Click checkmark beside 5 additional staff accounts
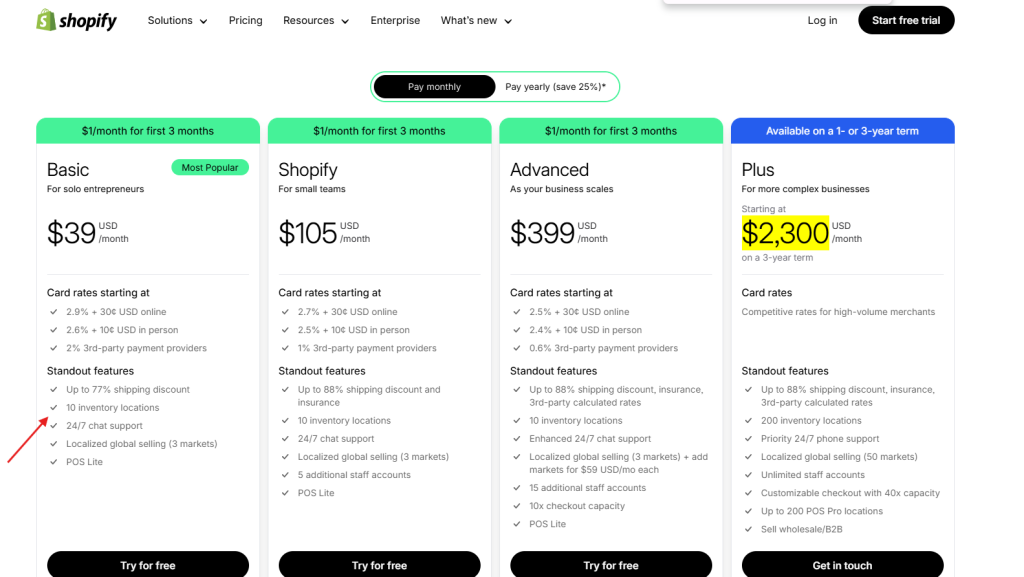1024x577 pixels. (285, 475)
